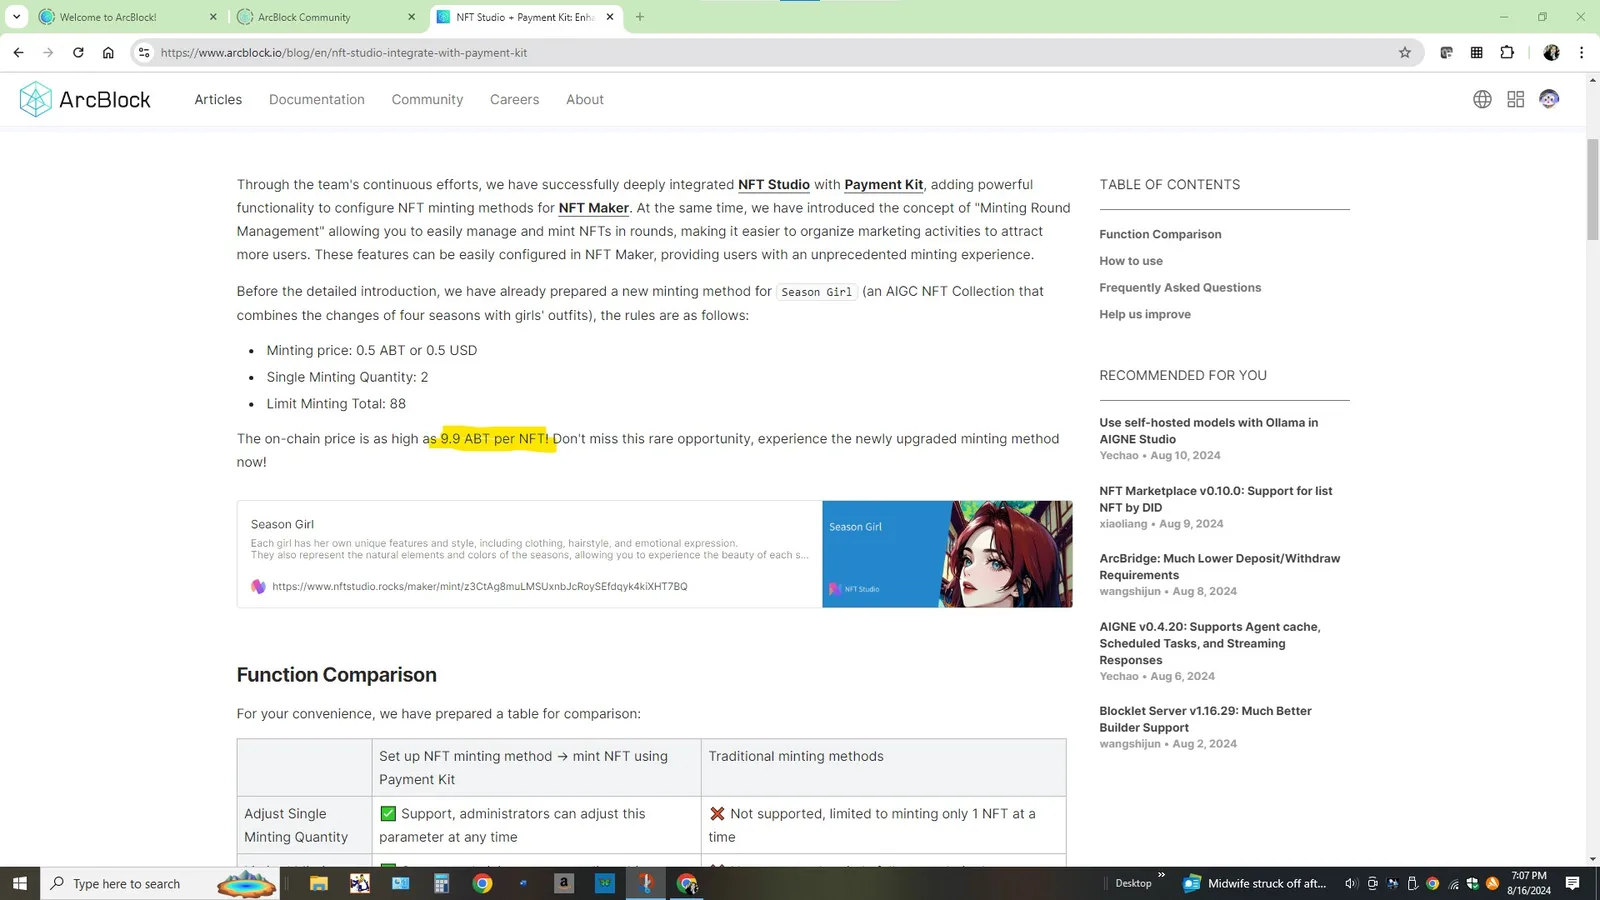Viewport: 1600px width, 900px height.
Task: Open ArcBridge Lower Deposit/Withdraw article
Action: 1220,567
